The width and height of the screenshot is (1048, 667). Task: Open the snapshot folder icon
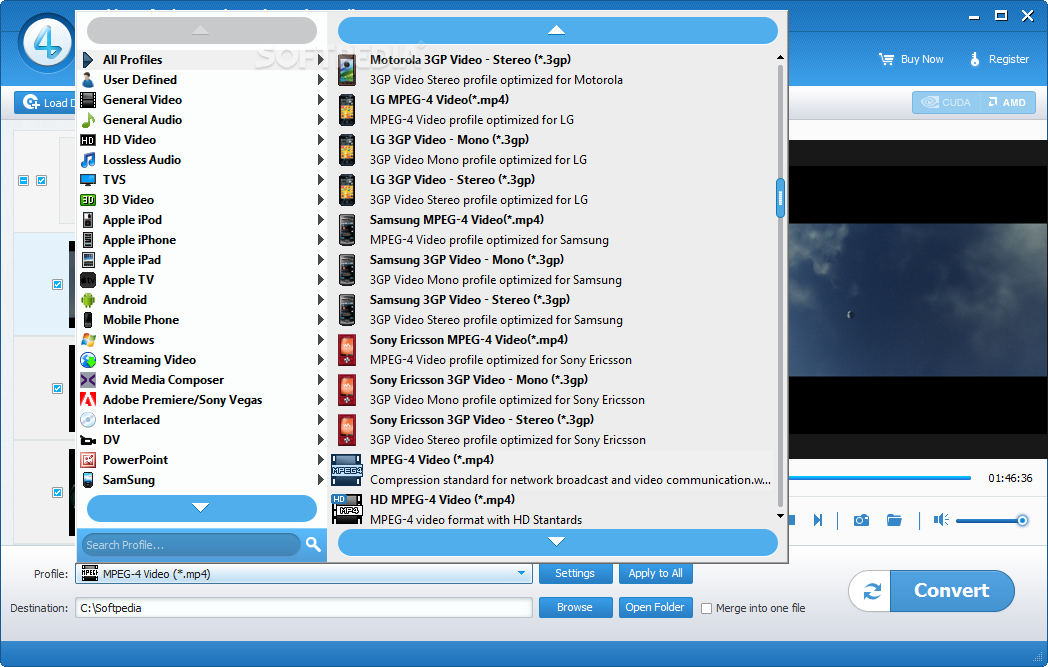[894, 520]
